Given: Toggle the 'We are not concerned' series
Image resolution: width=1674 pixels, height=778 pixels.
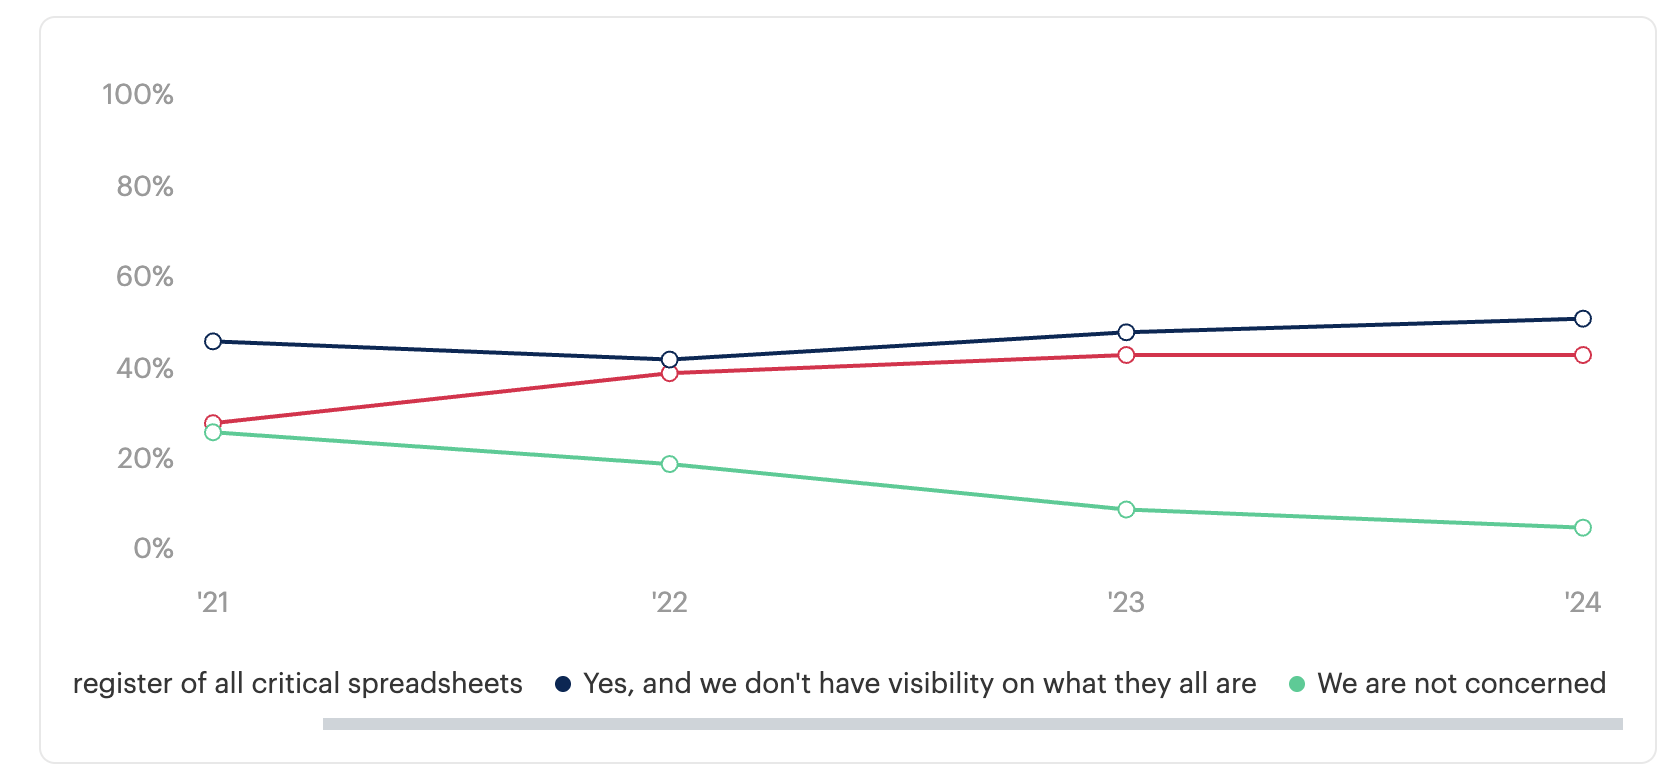Looking at the screenshot, I should [x=1461, y=684].
